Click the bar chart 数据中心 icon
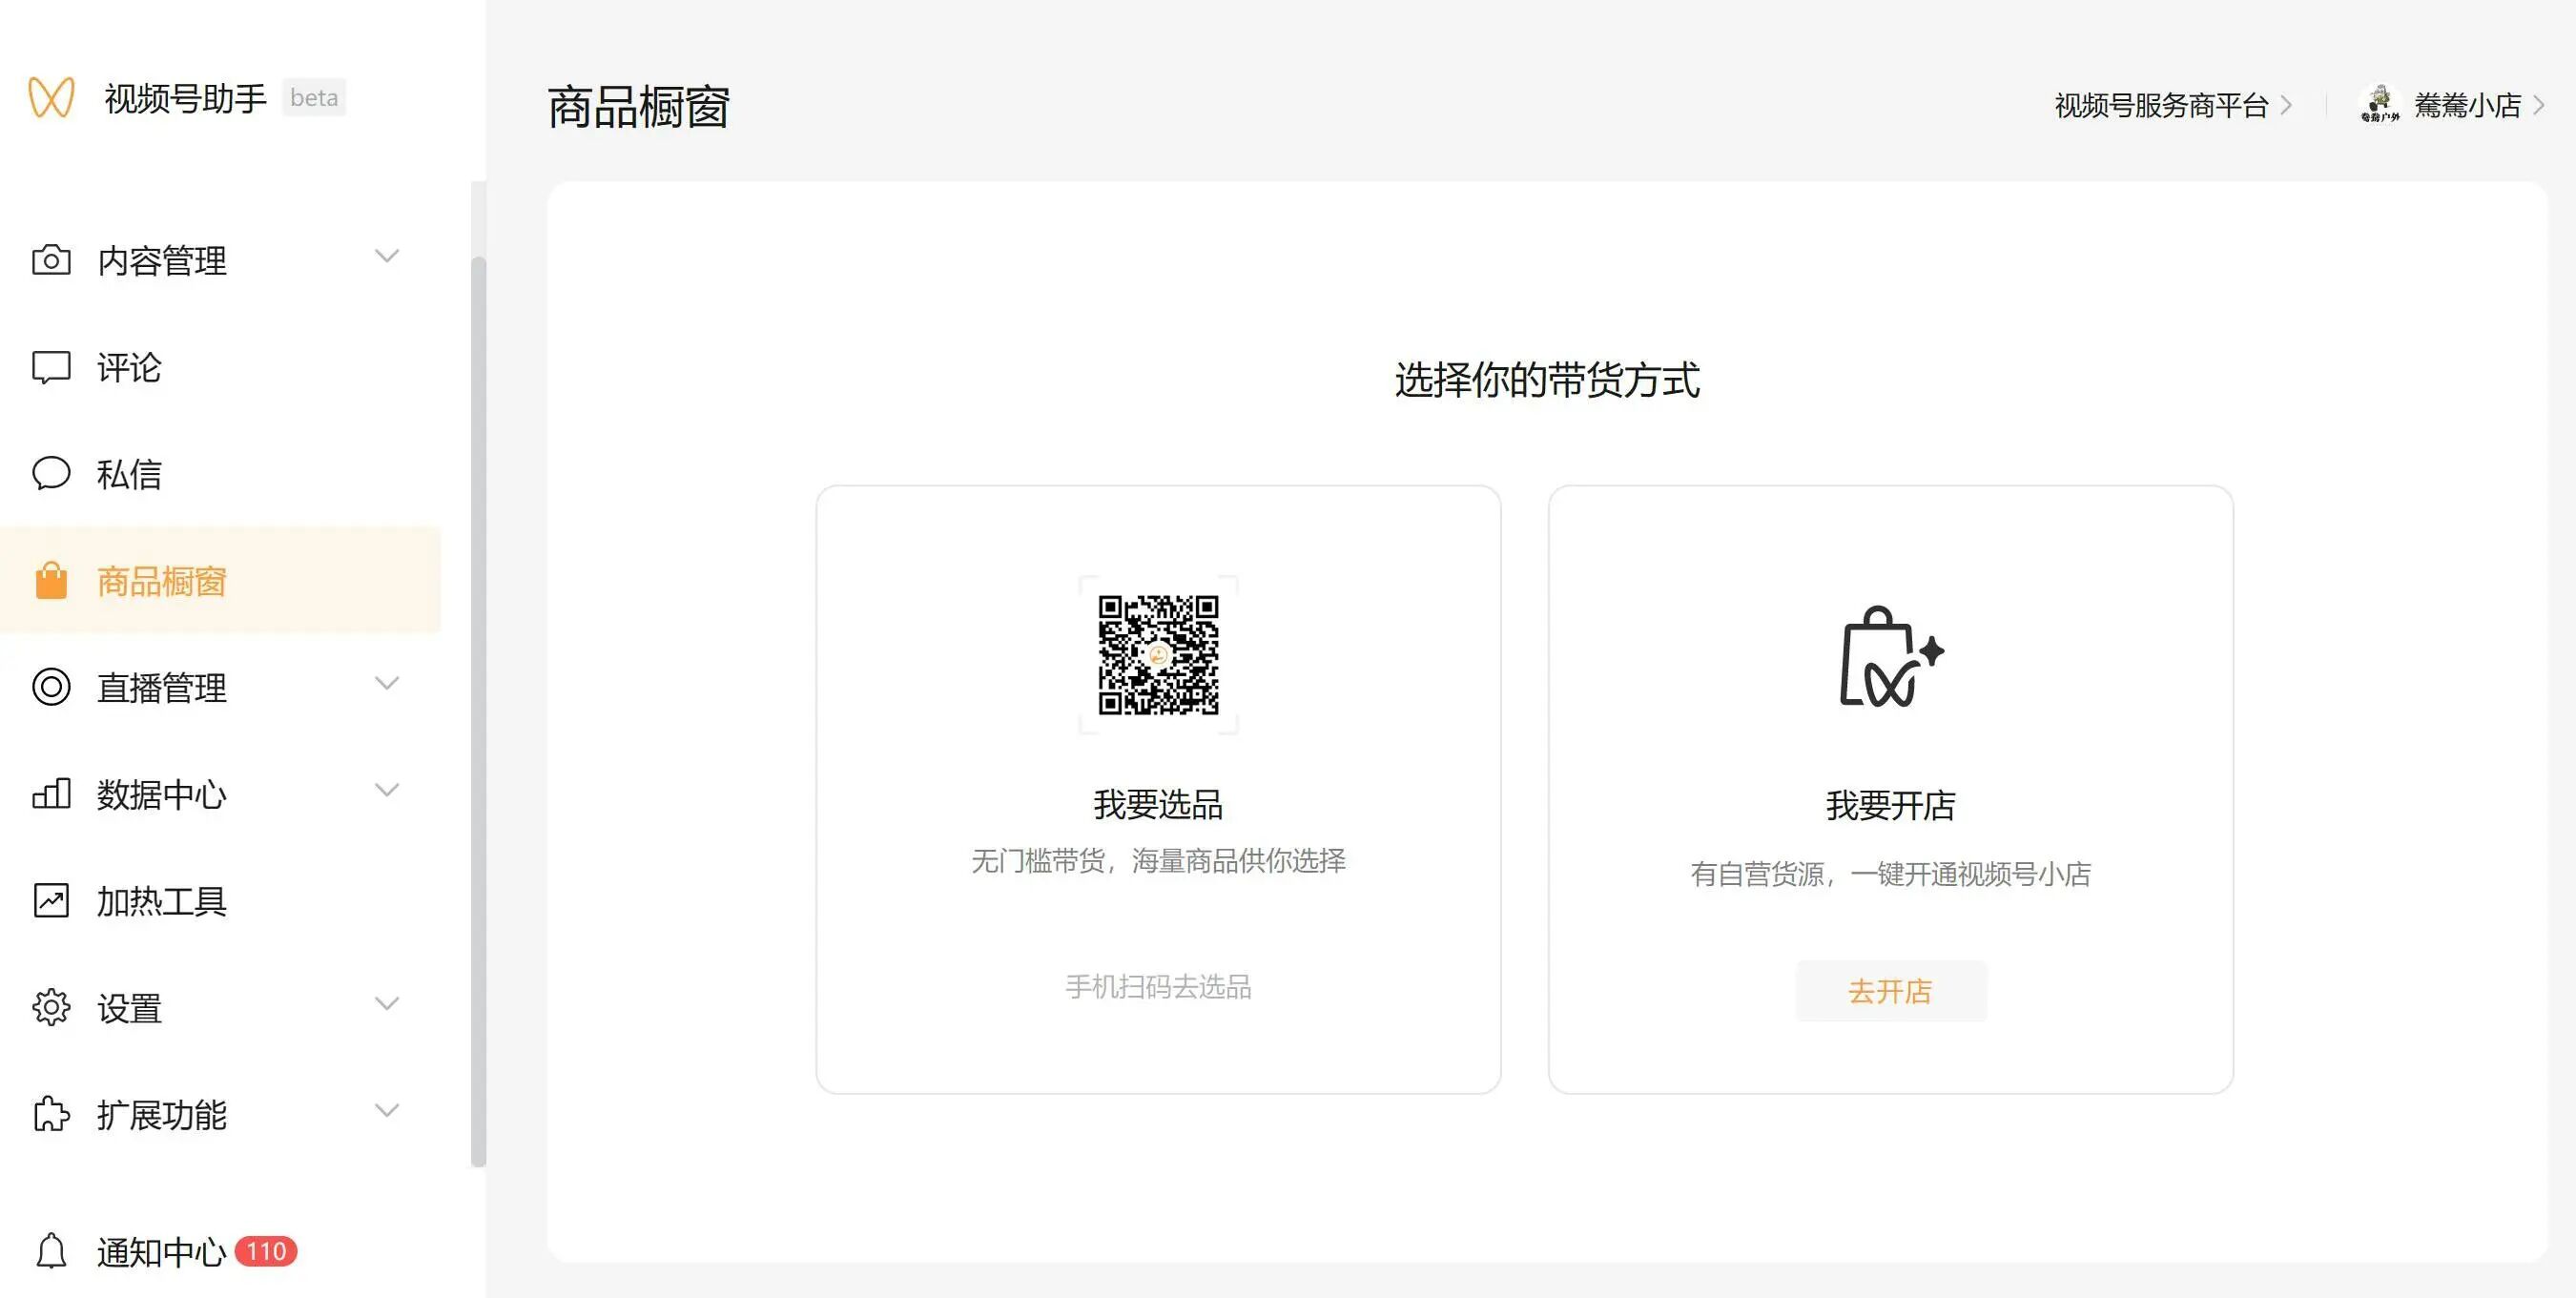Viewport: 2576px width, 1298px height. (x=51, y=794)
